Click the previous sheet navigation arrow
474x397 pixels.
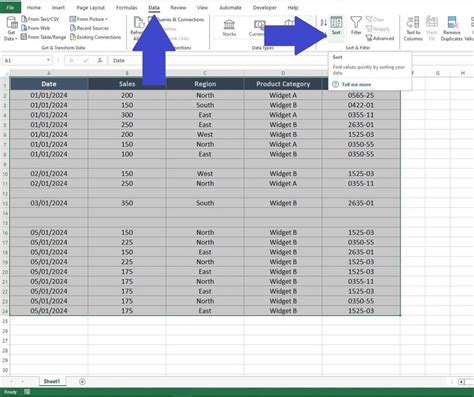pos(12,382)
